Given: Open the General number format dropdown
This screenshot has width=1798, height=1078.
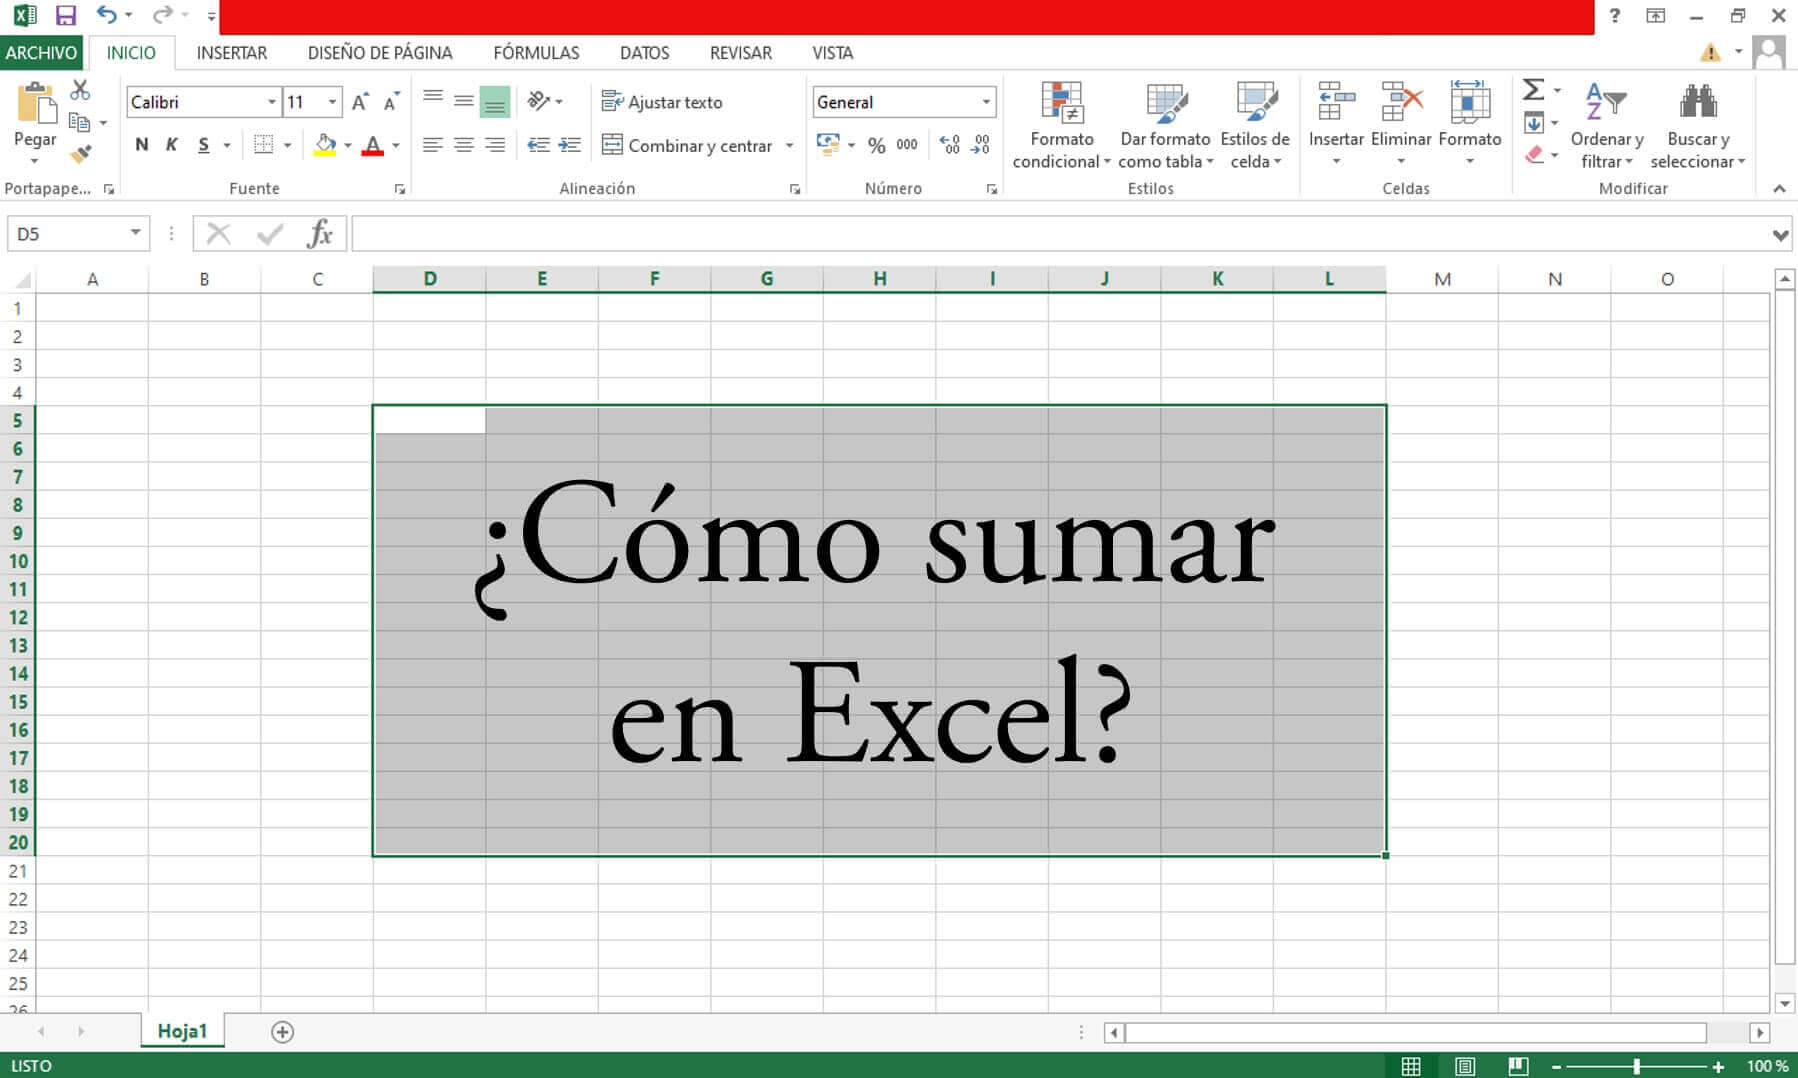Looking at the screenshot, I should pyautogui.click(x=986, y=102).
